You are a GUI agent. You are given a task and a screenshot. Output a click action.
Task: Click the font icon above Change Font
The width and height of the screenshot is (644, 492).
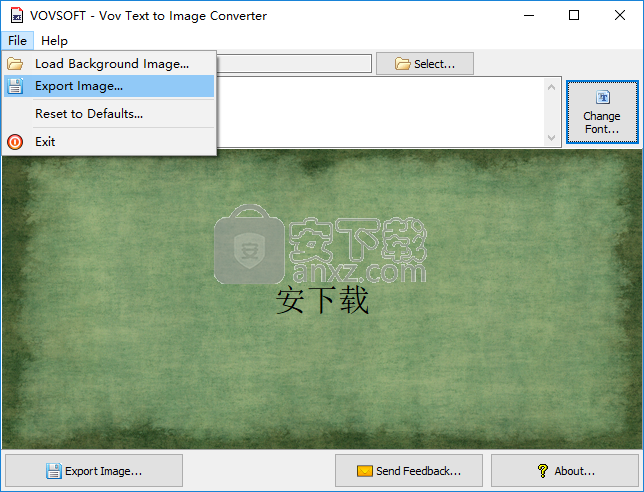click(603, 97)
